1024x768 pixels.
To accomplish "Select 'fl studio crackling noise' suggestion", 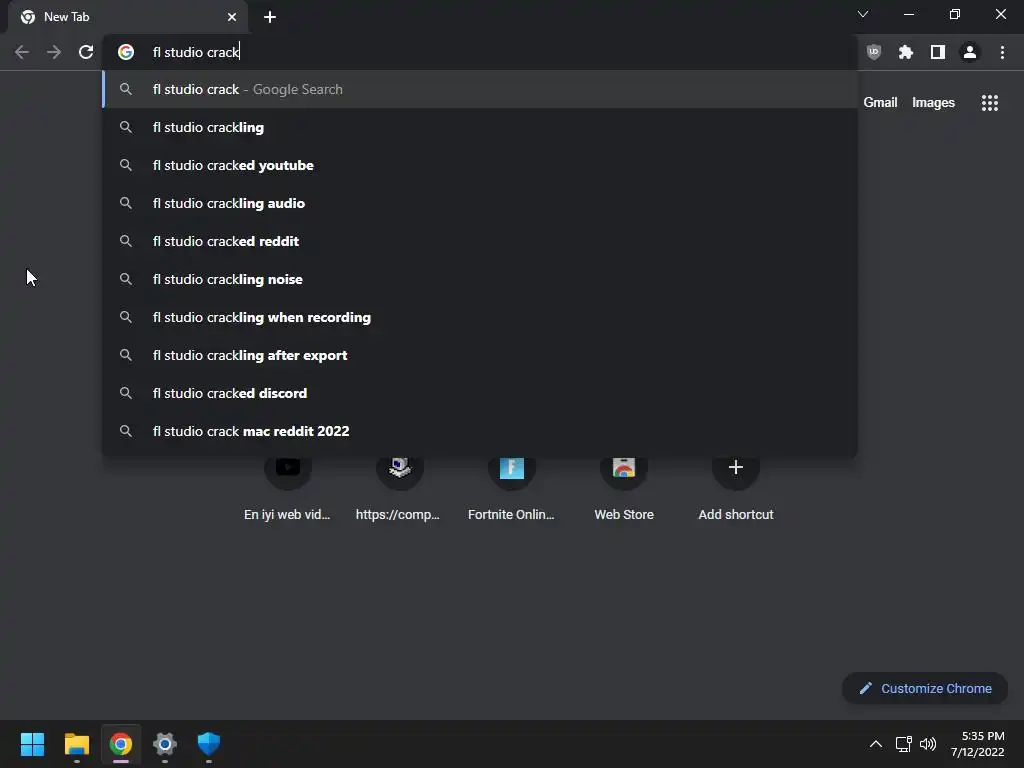I will [480, 279].
